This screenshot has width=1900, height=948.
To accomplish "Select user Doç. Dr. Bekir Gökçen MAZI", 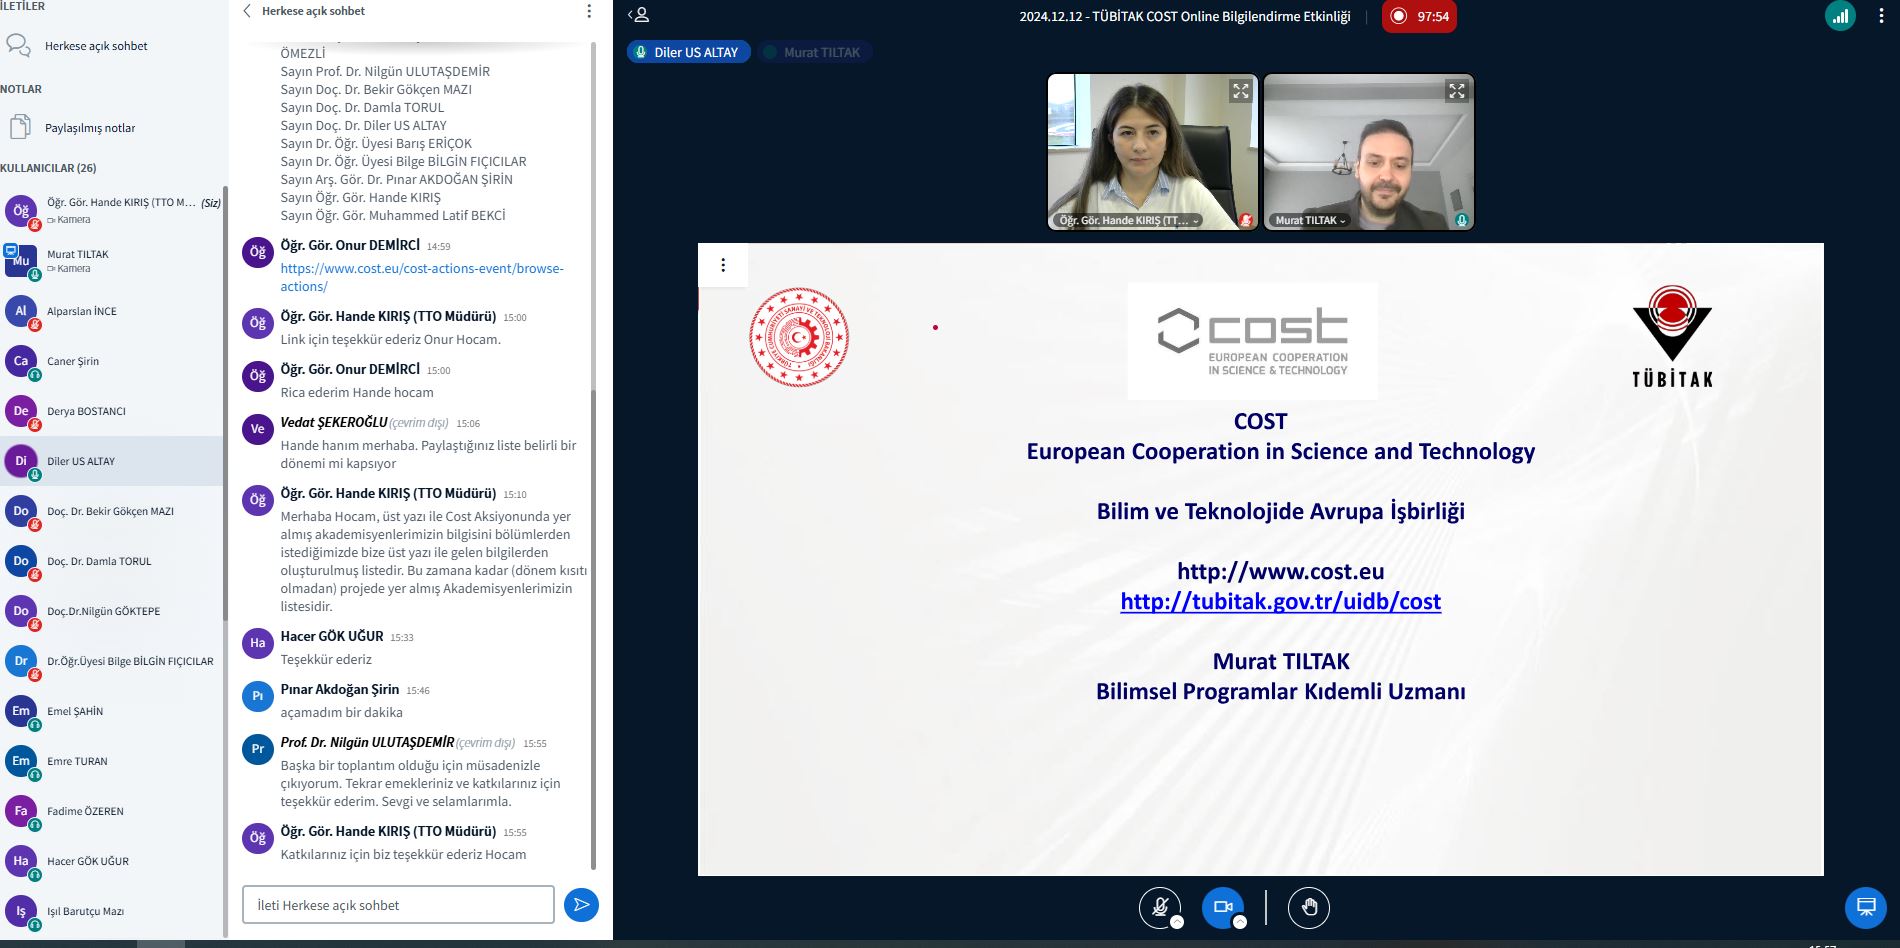I will click(x=112, y=511).
